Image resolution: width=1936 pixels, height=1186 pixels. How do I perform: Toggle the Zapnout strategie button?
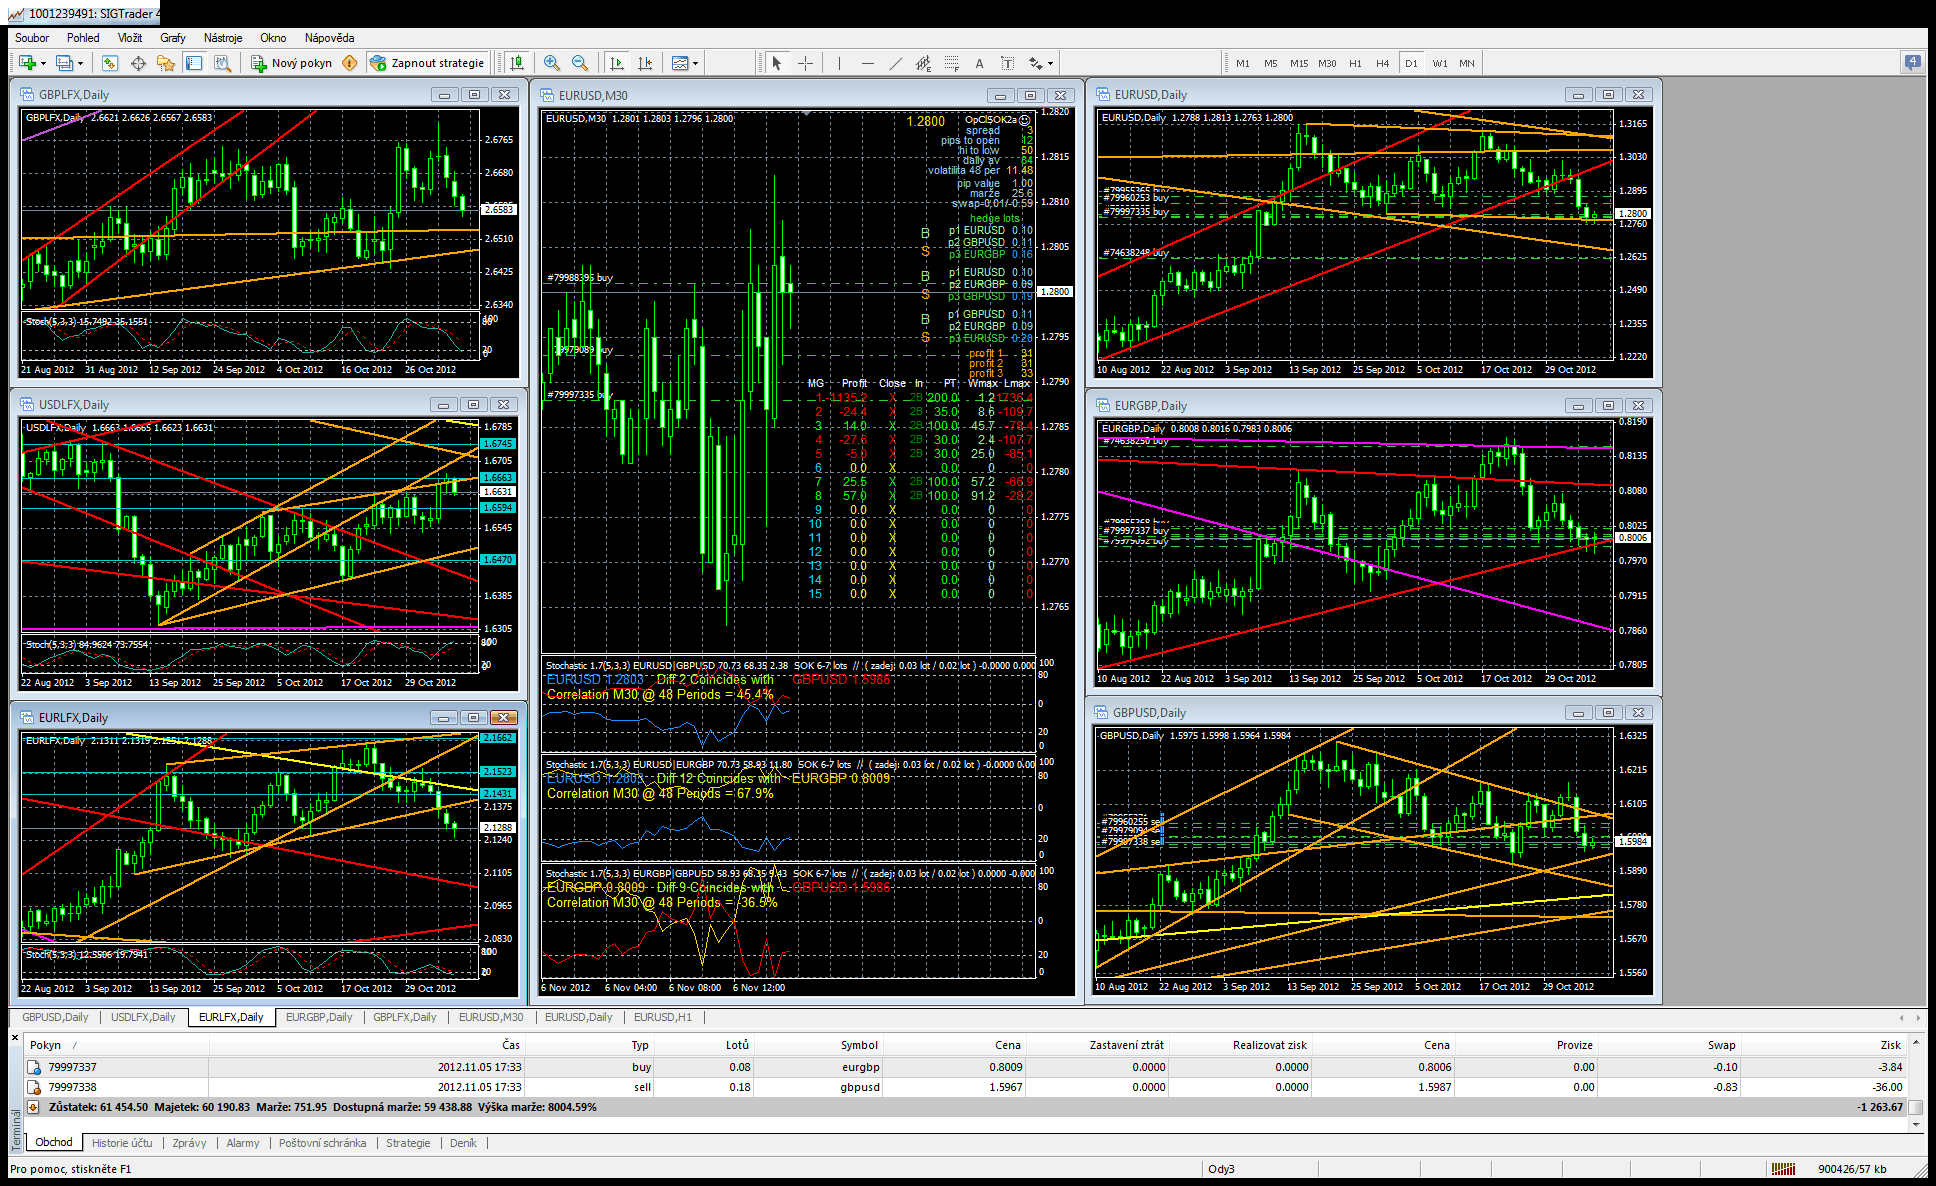(427, 63)
